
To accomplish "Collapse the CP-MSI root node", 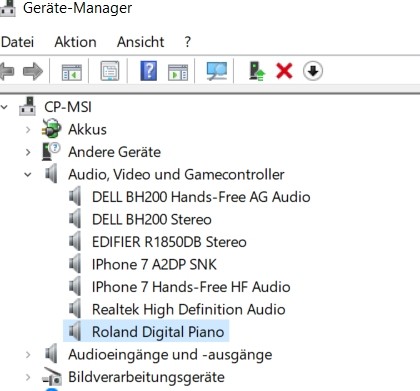I will (4, 107).
